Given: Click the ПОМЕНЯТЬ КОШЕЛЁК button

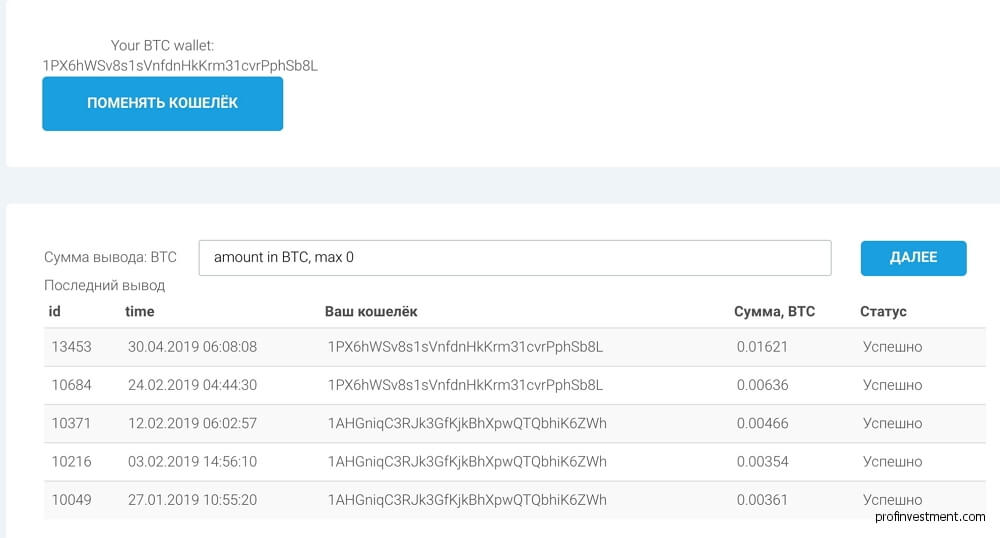Looking at the screenshot, I should 163,104.
